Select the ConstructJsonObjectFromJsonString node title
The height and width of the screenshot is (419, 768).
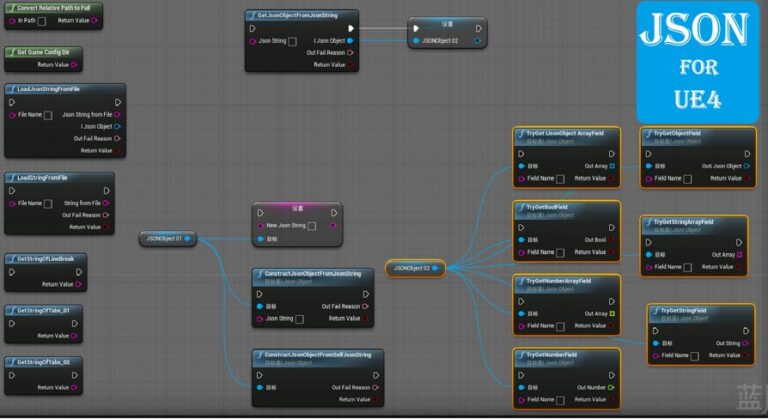[x=312, y=273]
